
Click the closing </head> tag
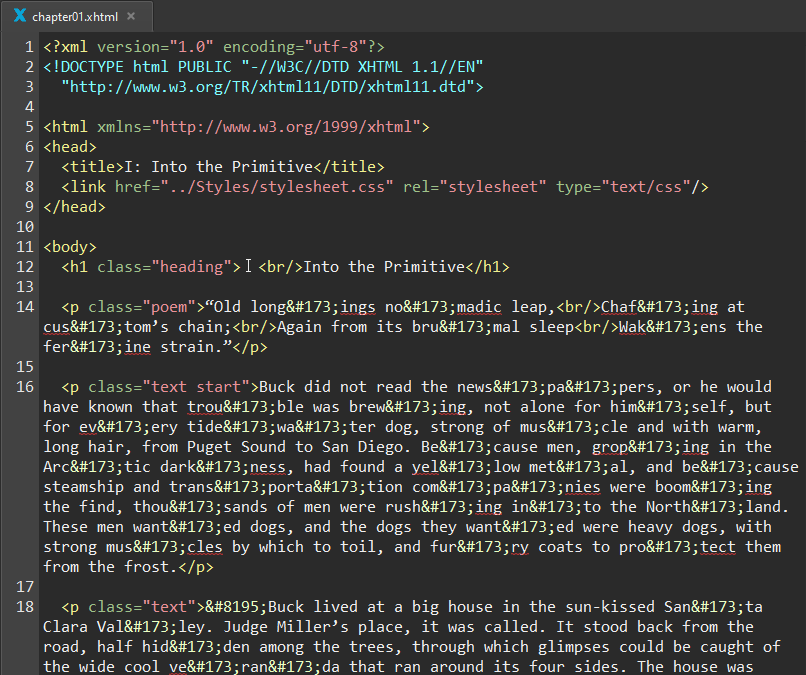coord(75,207)
